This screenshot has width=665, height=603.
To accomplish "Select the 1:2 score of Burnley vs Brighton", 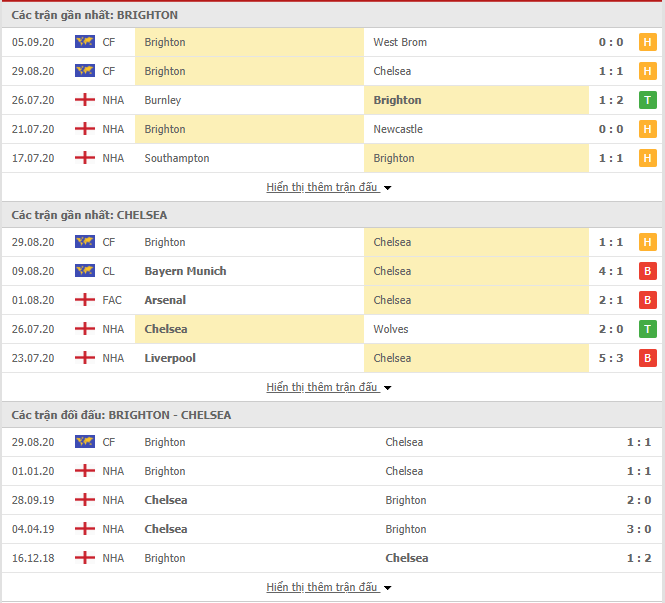I will (611, 100).
